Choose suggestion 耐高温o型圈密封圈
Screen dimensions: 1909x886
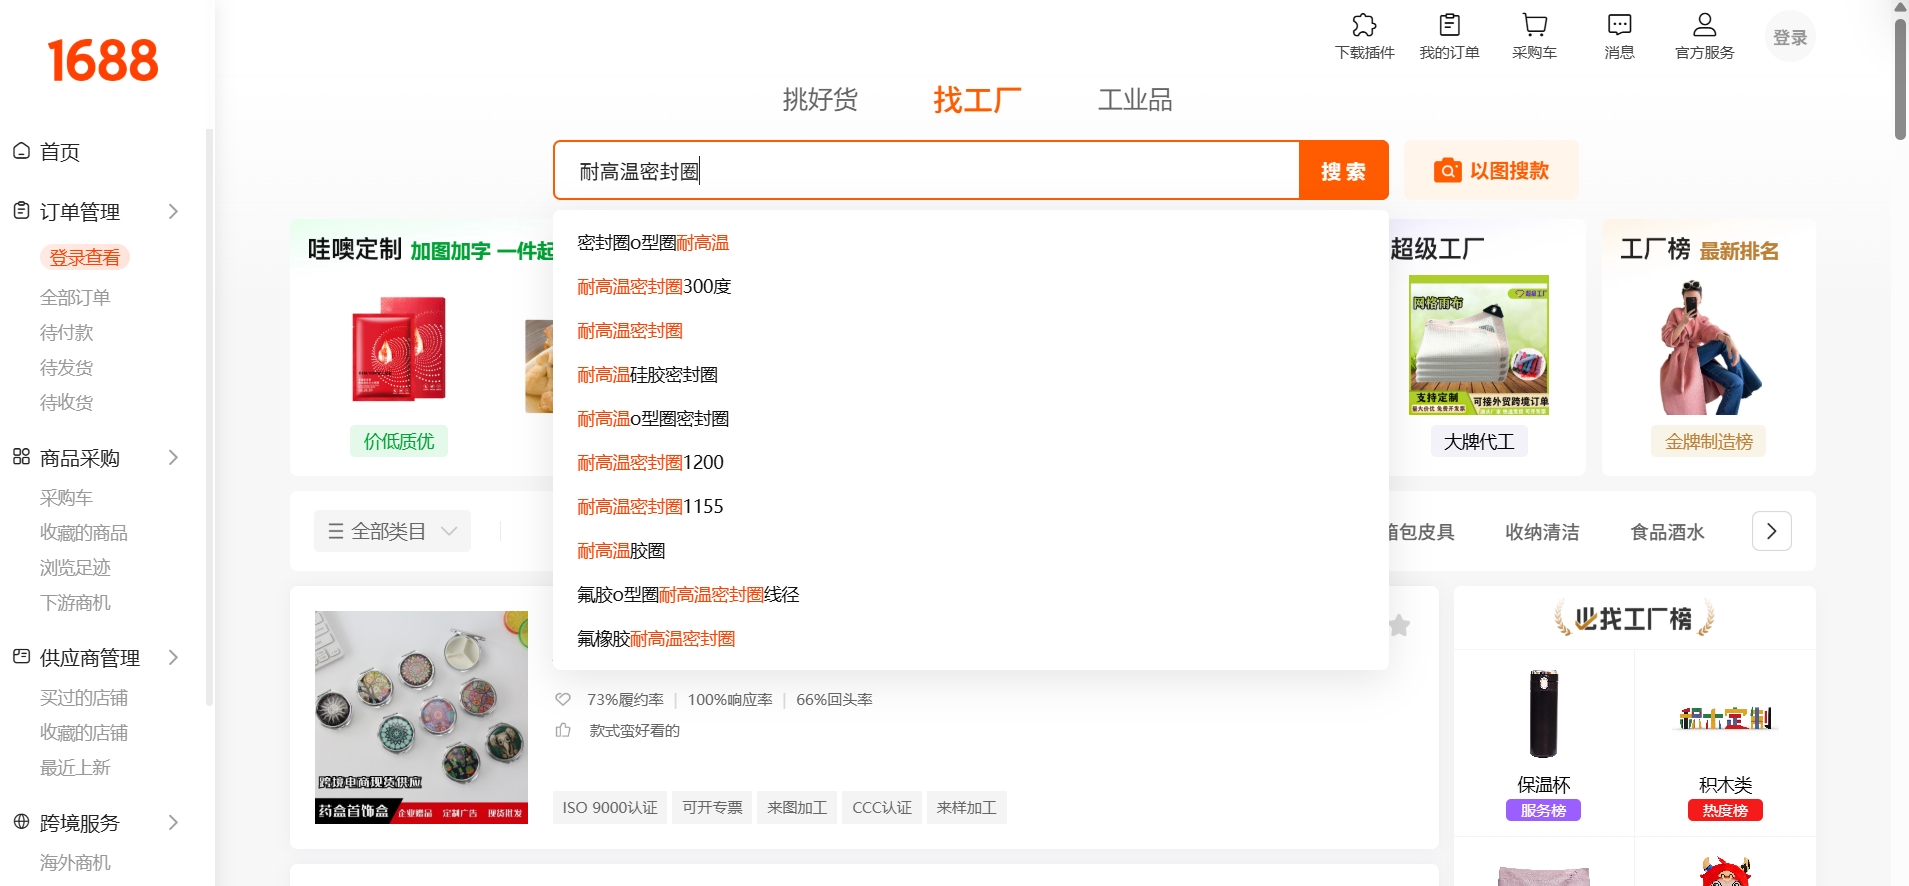[970, 419]
